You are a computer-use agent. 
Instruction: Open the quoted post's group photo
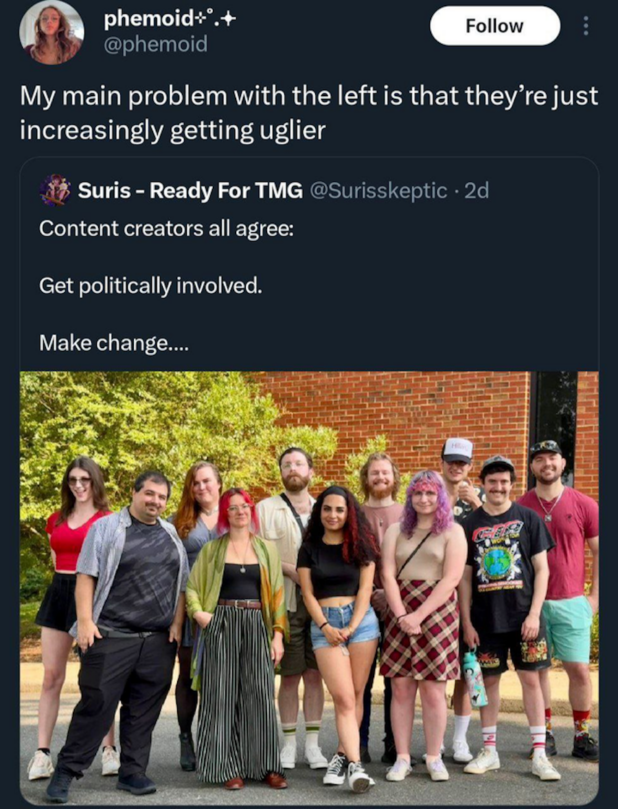[x=309, y=587]
